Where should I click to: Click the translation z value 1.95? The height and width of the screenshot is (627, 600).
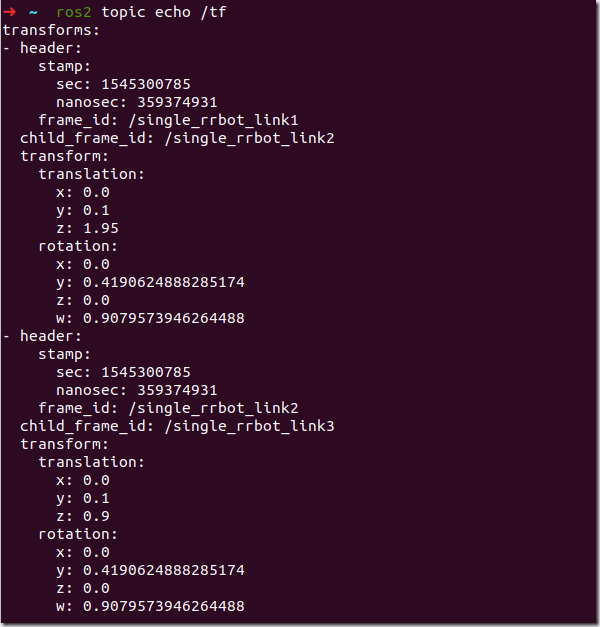coord(101,228)
